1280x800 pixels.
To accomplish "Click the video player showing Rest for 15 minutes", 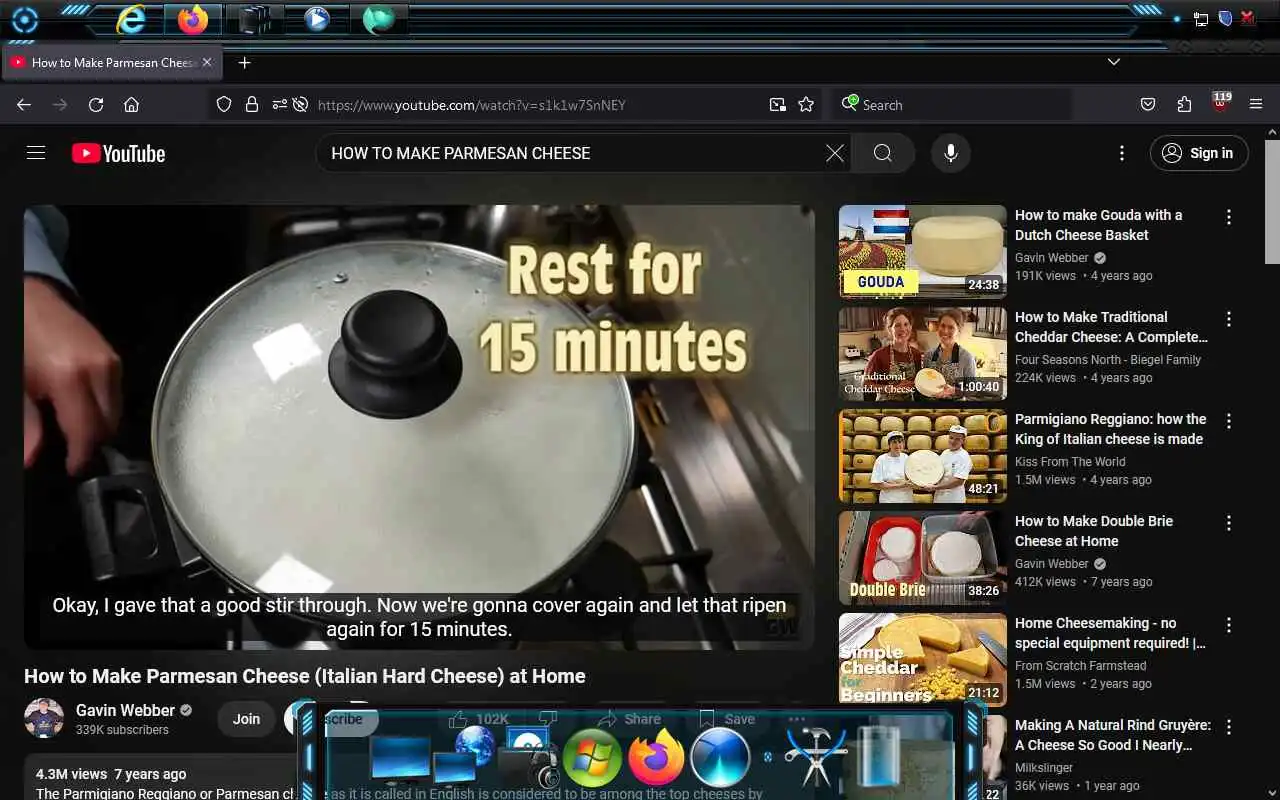I will point(419,427).
